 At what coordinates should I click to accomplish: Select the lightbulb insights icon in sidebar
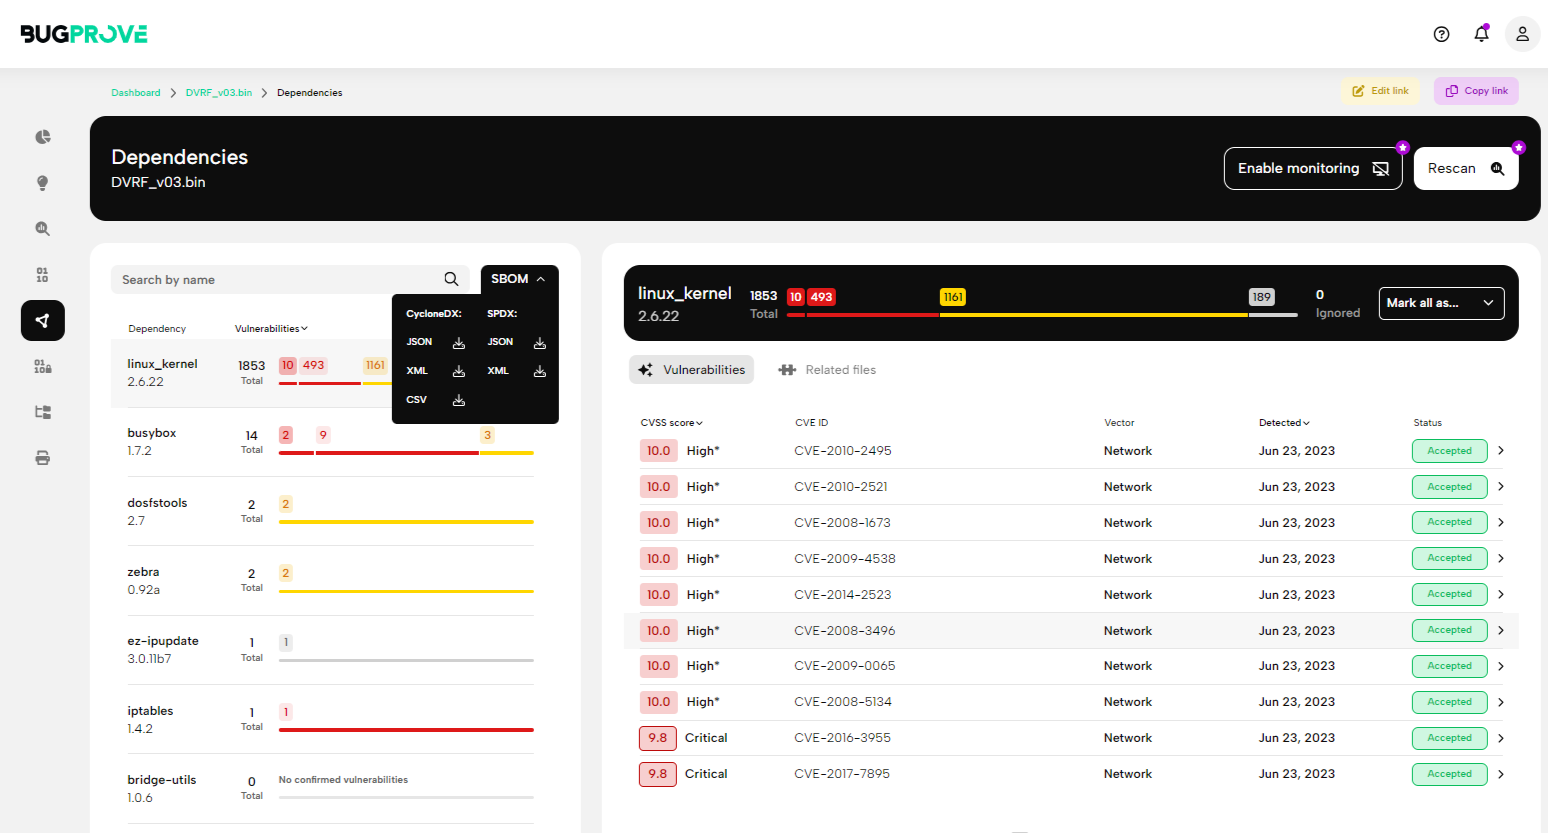tap(42, 182)
